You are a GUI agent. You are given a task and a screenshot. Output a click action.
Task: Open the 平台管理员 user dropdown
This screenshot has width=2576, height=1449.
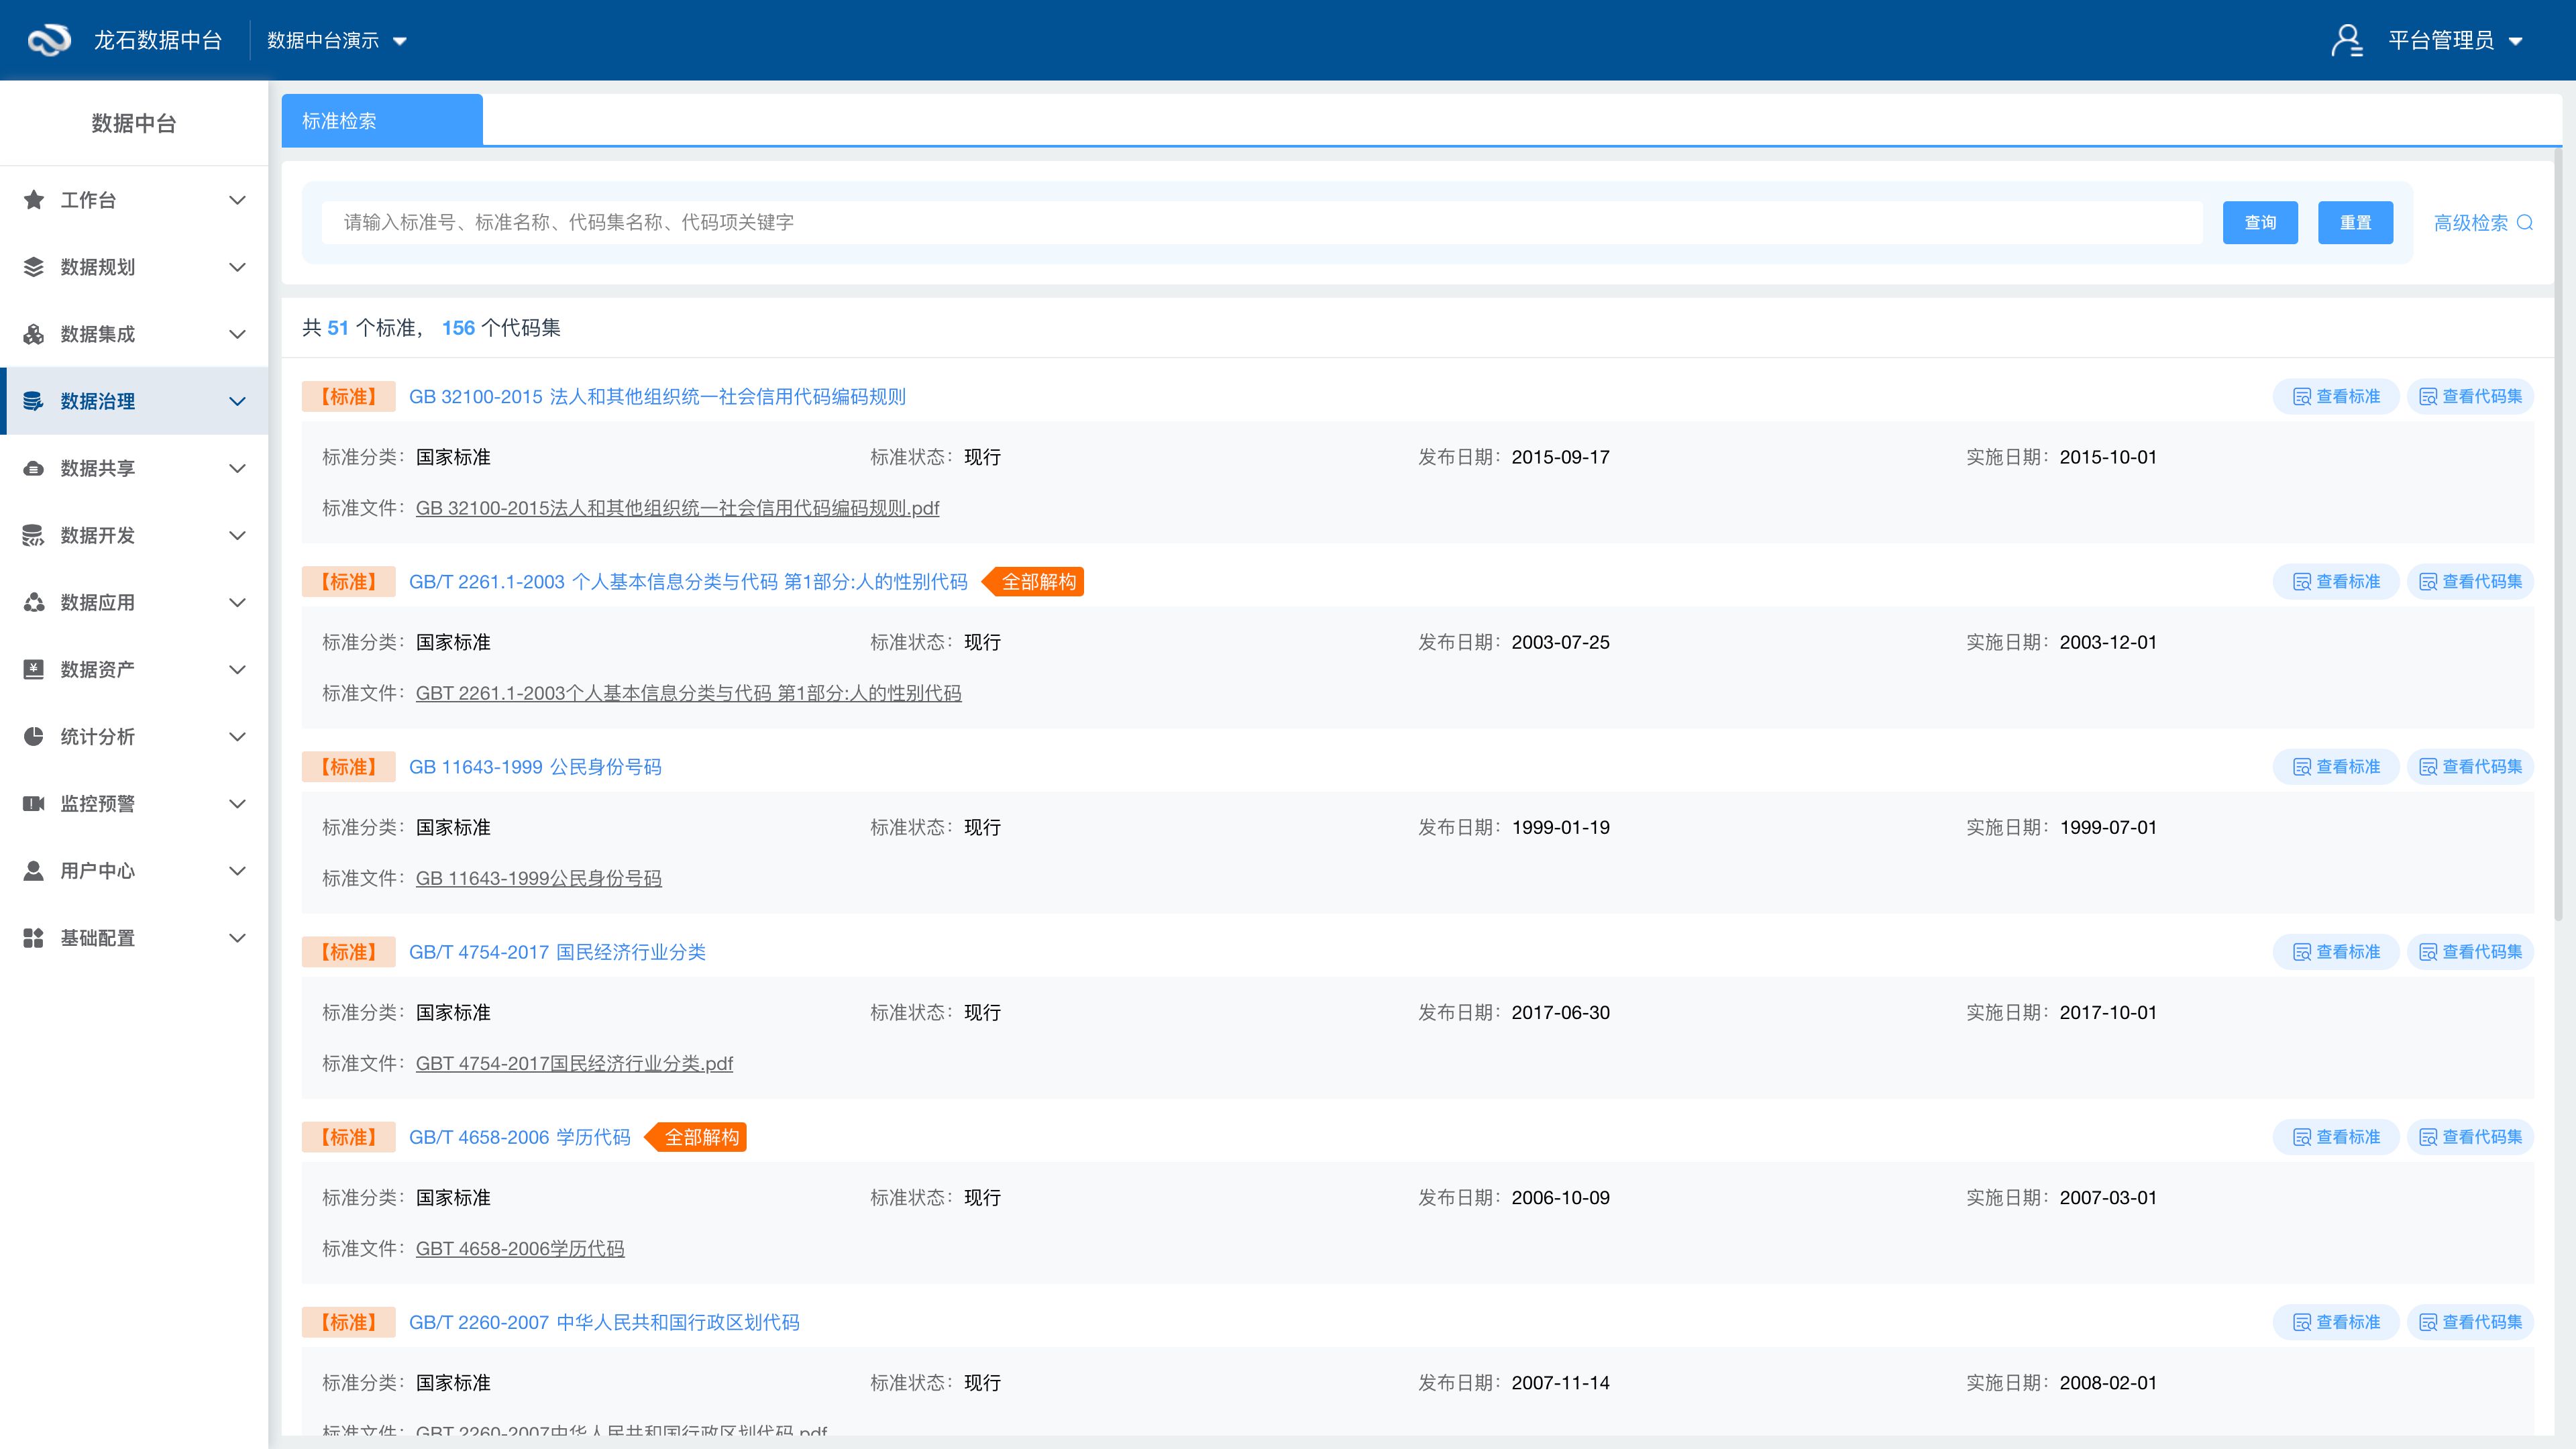[x=2454, y=41]
